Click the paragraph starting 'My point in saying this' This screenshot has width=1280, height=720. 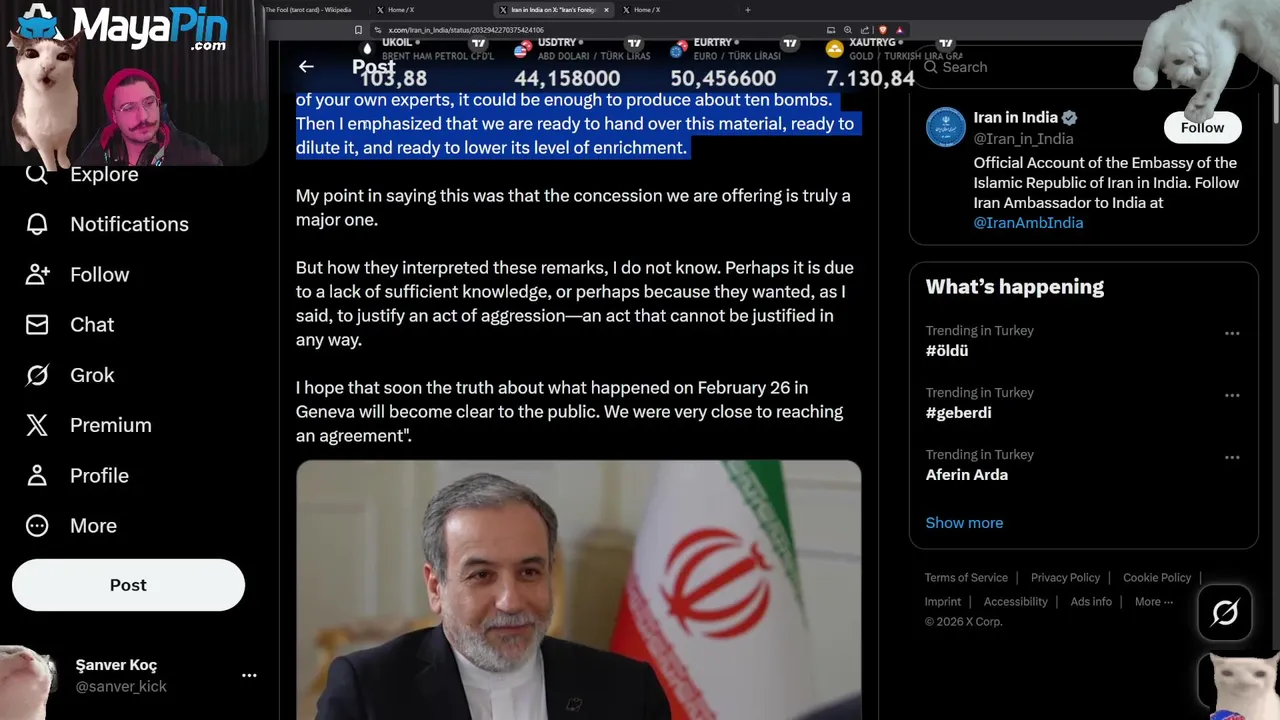[x=573, y=207]
